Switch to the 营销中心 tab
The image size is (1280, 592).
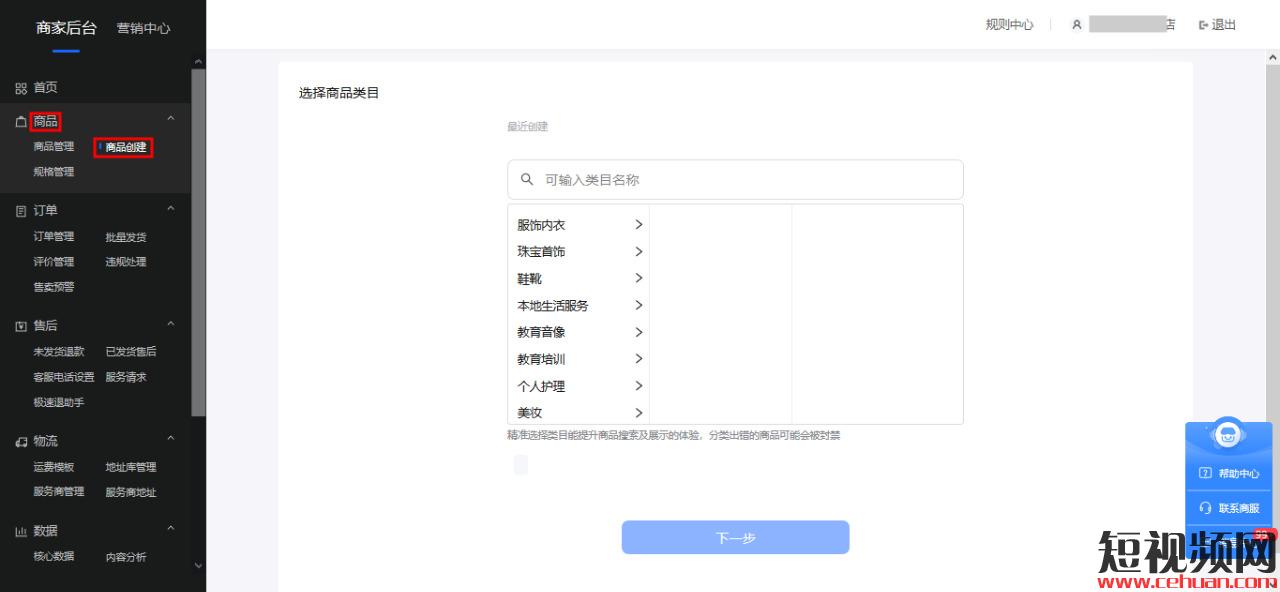(x=143, y=28)
